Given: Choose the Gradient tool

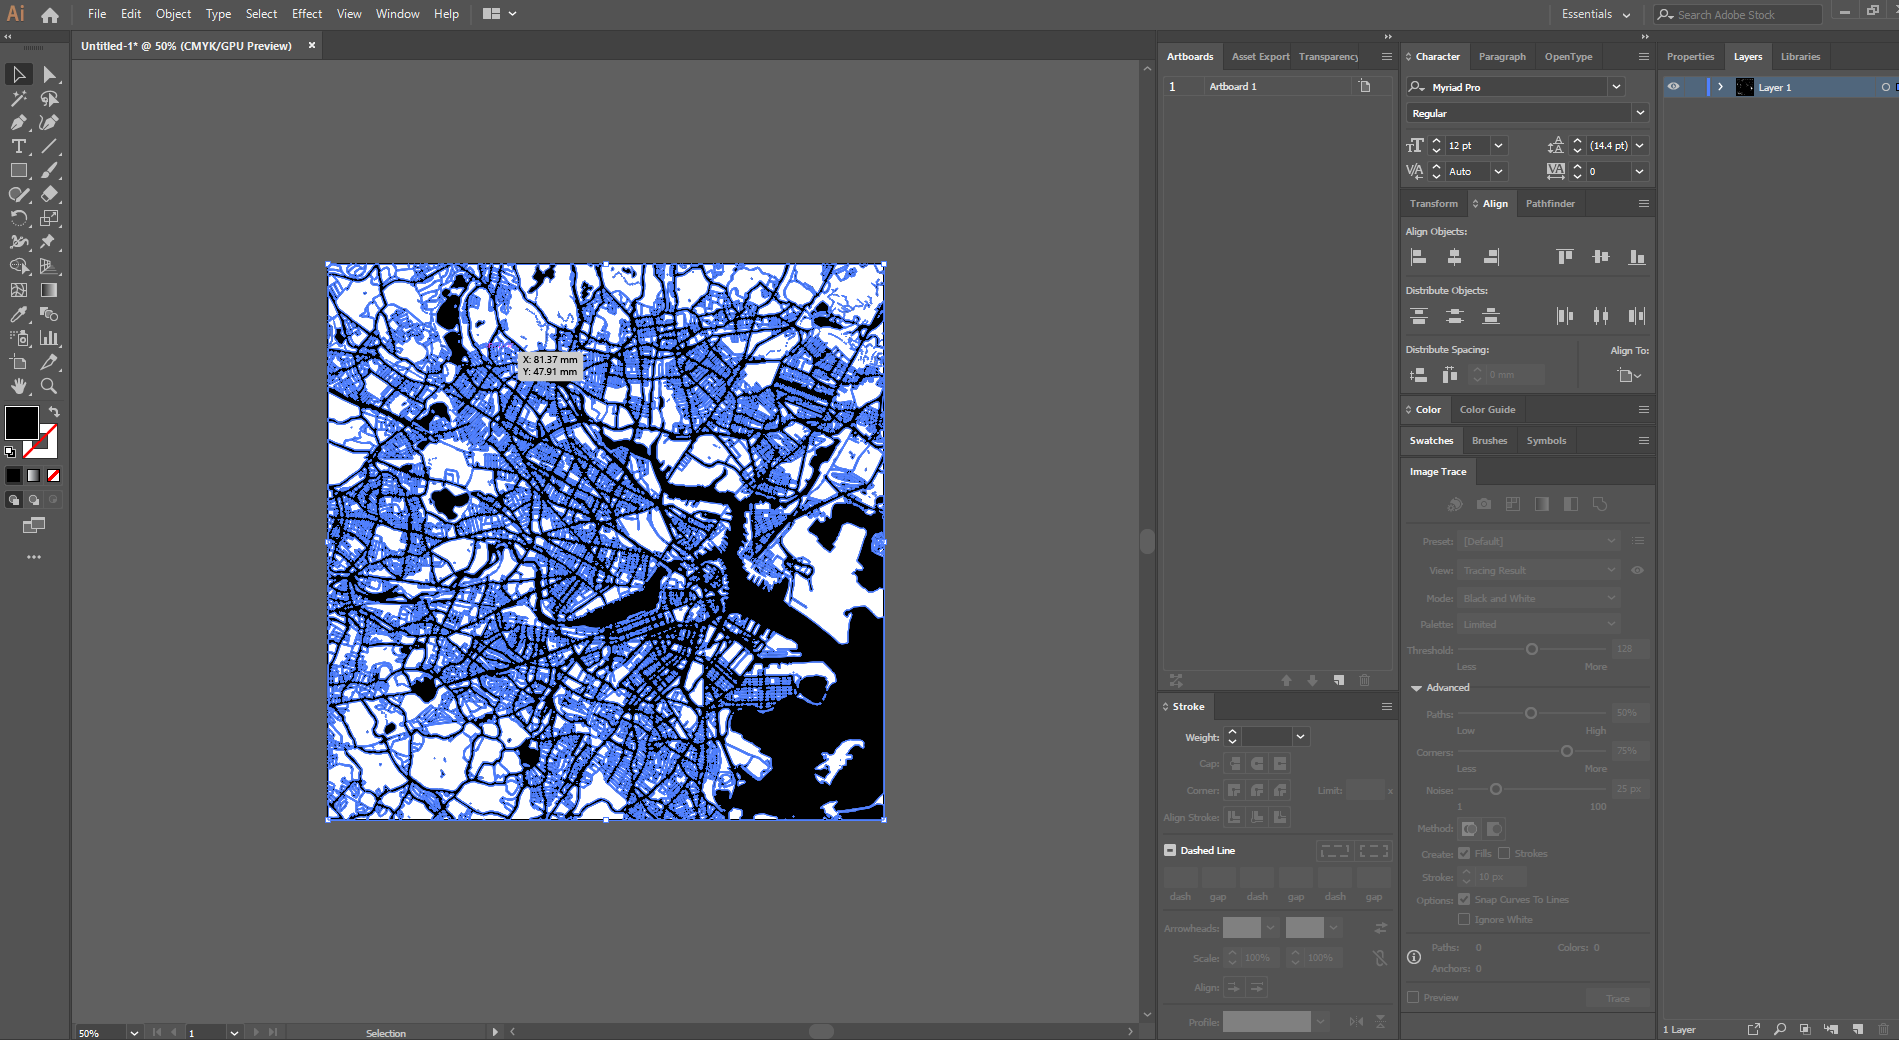Looking at the screenshot, I should click(49, 288).
